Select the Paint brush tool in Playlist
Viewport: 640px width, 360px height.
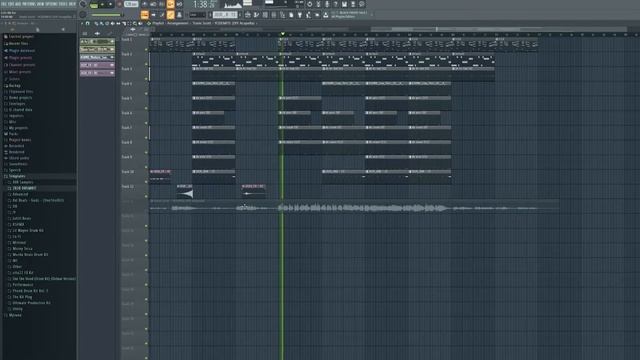point(102,23)
